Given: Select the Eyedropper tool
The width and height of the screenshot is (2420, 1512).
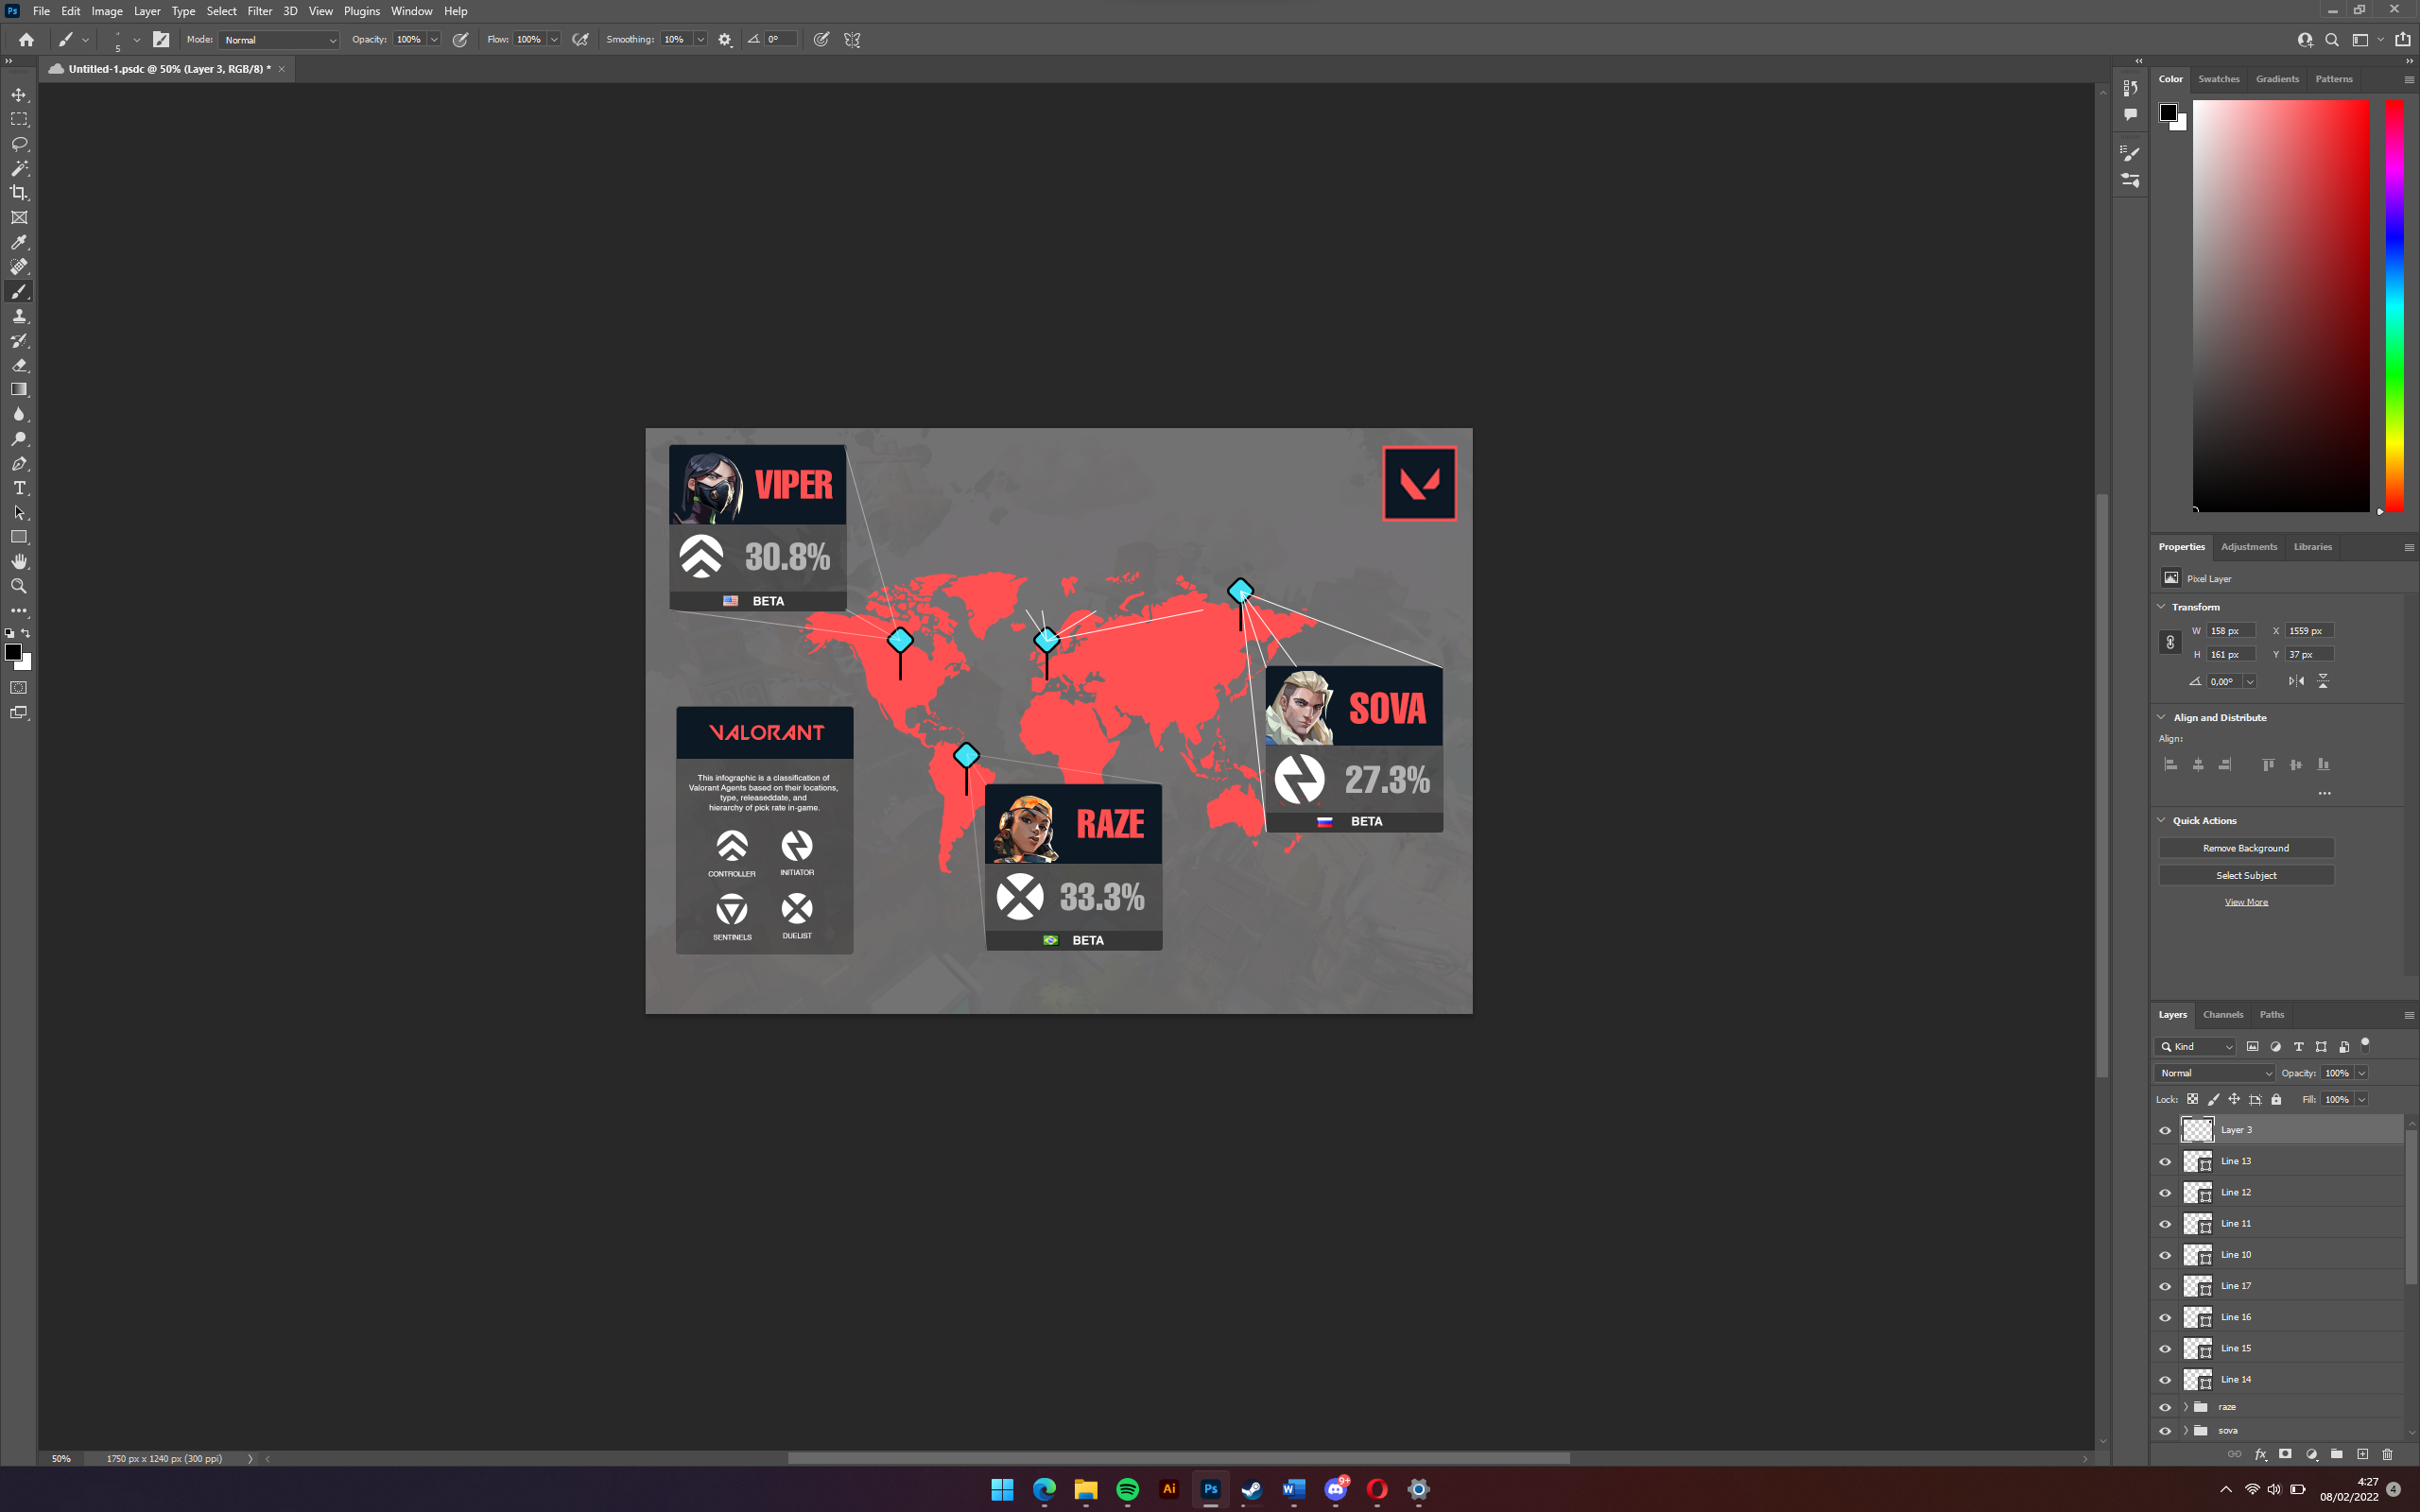Looking at the screenshot, I should pyautogui.click(x=19, y=242).
